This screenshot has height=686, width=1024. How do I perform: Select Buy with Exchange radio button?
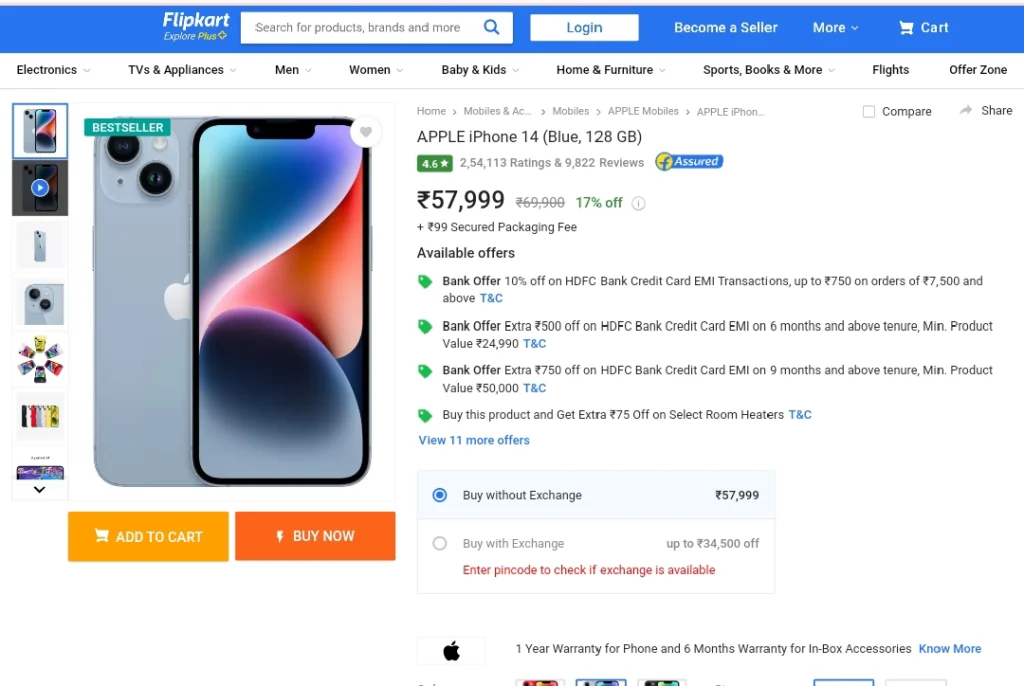(440, 544)
